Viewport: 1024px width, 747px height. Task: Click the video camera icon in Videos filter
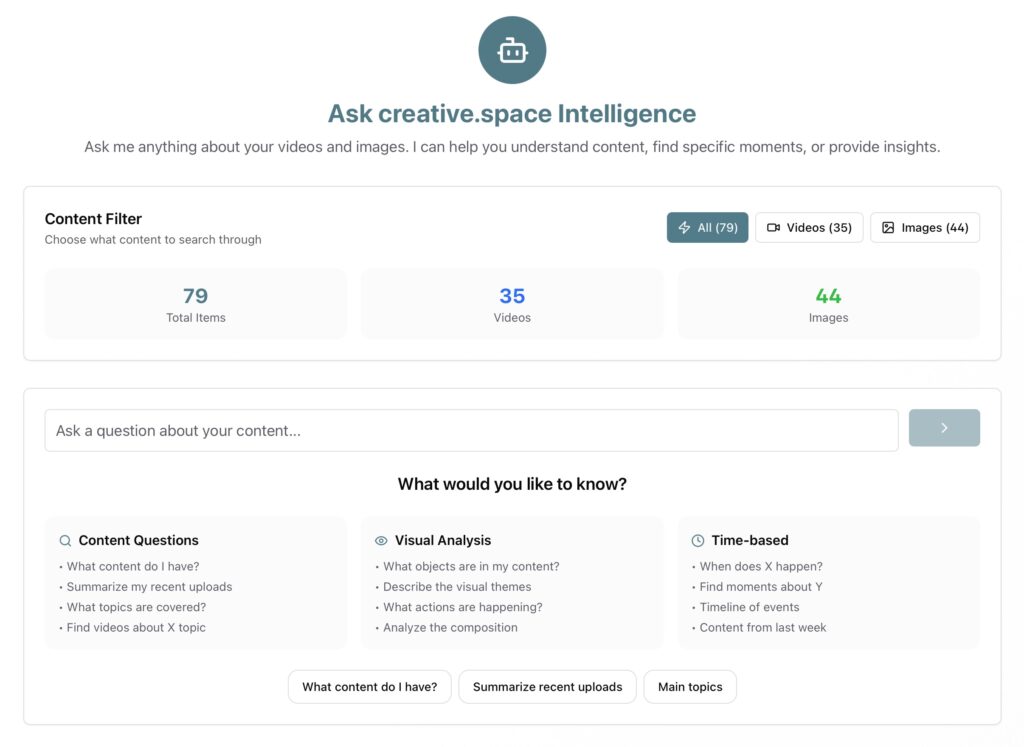(x=773, y=228)
